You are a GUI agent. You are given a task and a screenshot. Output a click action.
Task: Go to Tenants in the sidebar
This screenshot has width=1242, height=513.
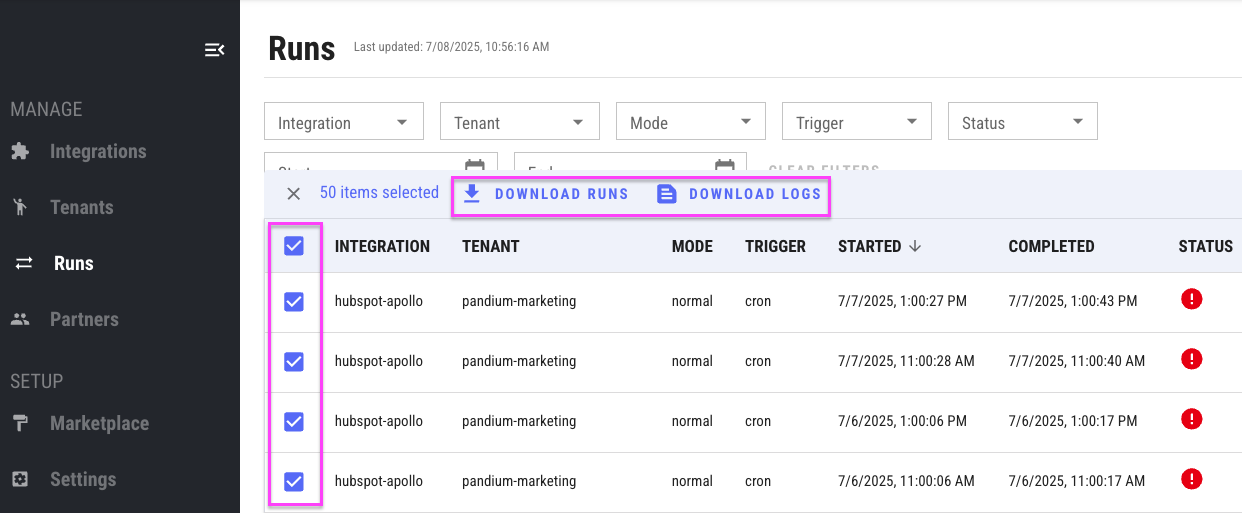tap(81, 208)
